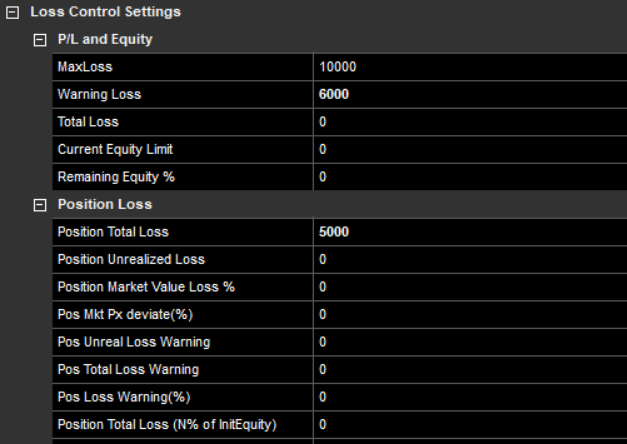Collapse the P/L and Equity group
The width and height of the screenshot is (627, 444).
pyautogui.click(x=40, y=40)
